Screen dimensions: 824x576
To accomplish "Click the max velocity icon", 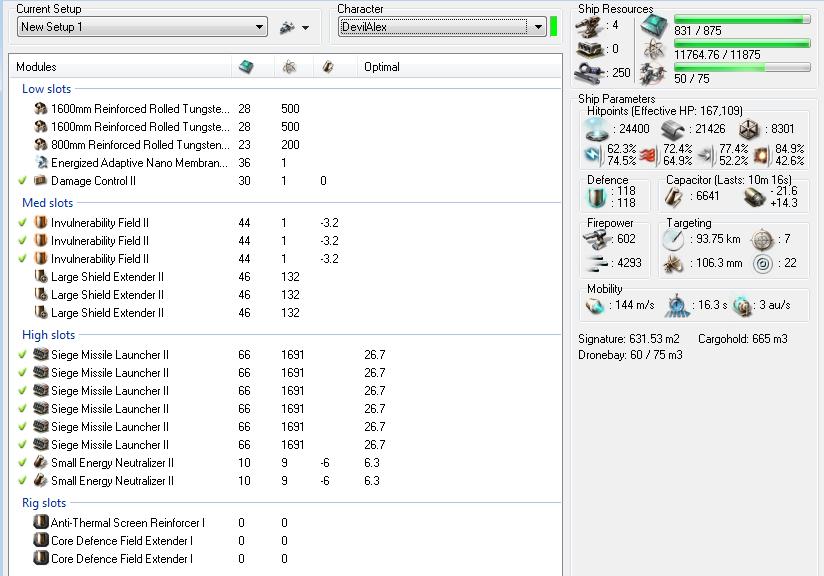I will click(595, 305).
